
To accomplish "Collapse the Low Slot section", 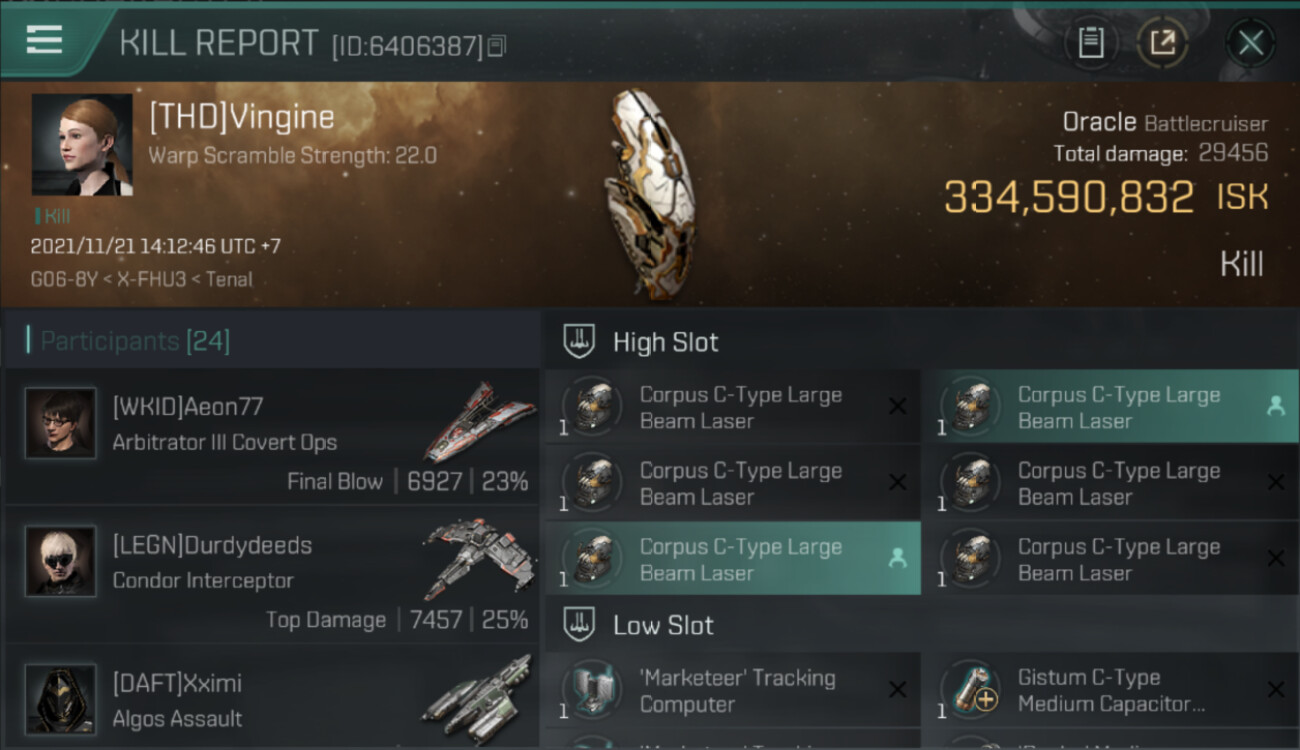I will click(920, 626).
